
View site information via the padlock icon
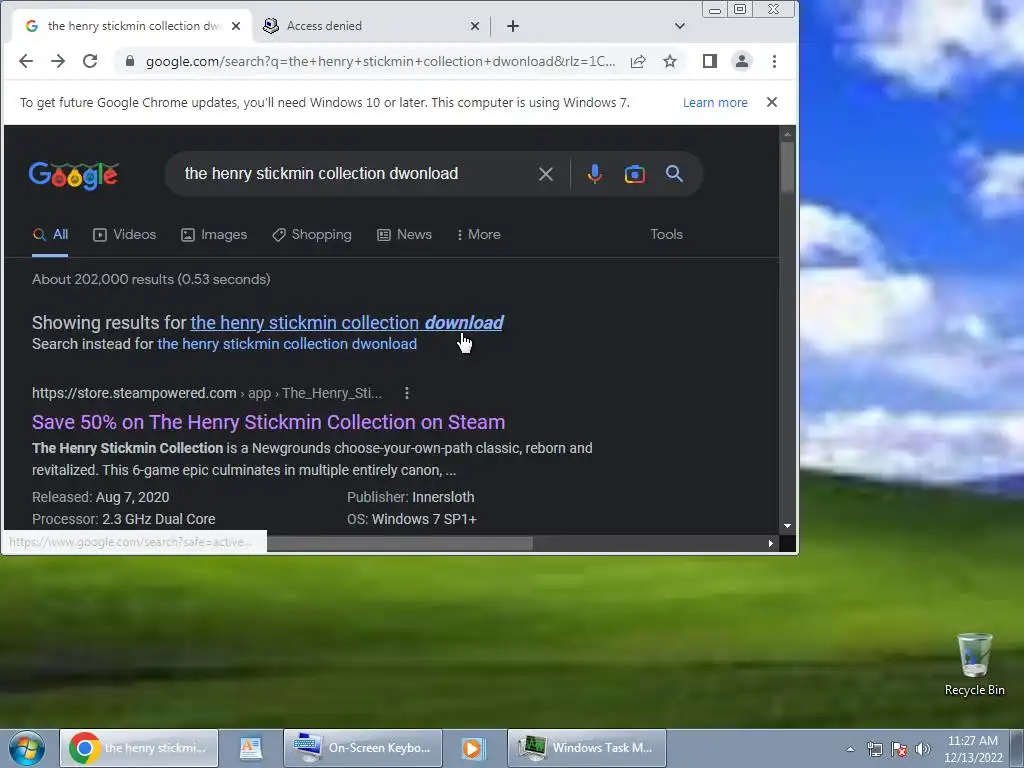tap(130, 61)
